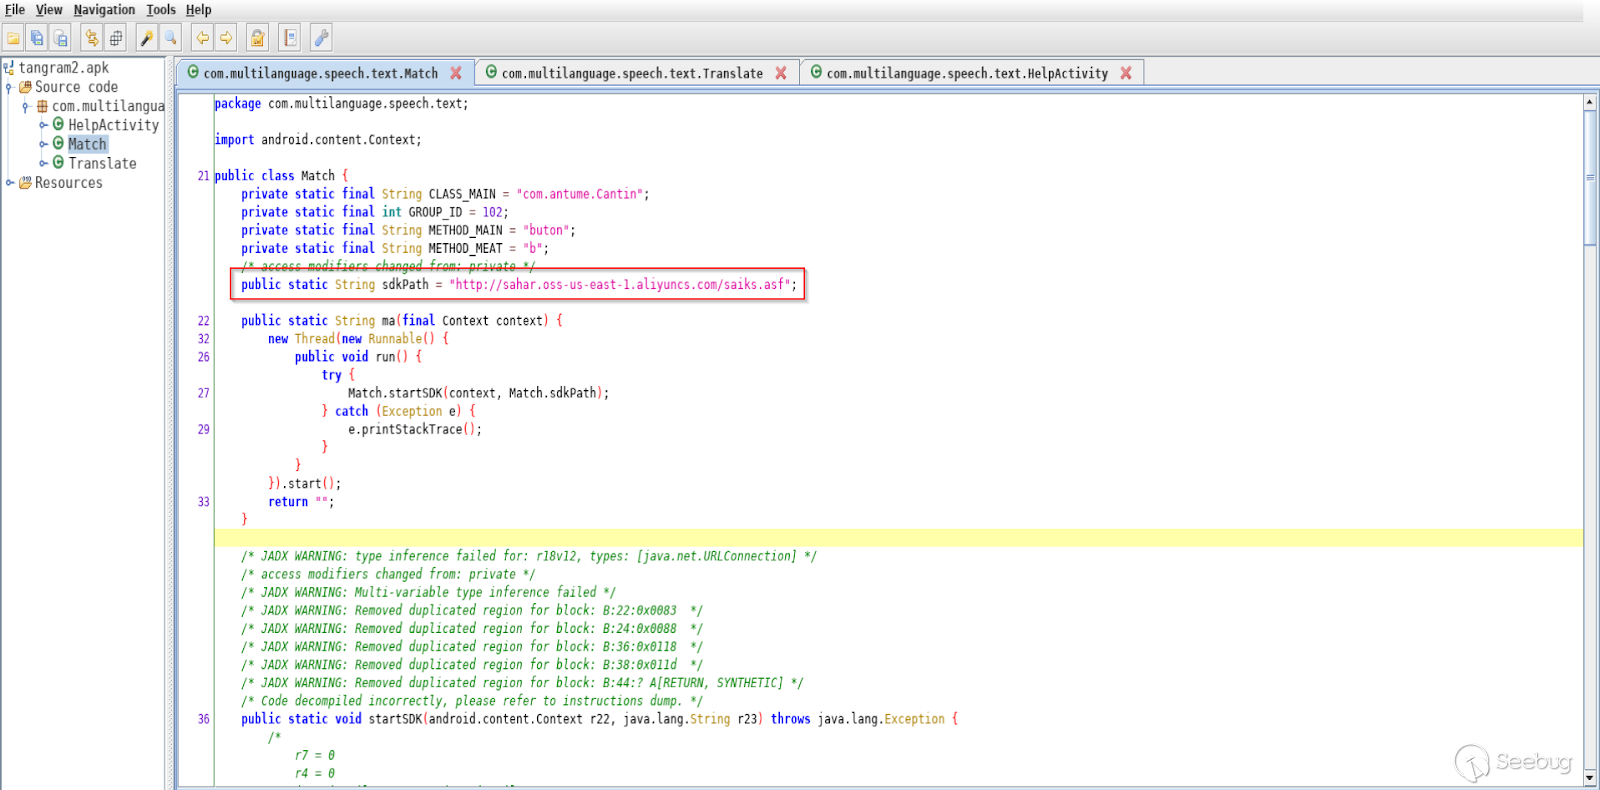
Task: Expand the HelpActivity class node
Action: tap(43, 125)
